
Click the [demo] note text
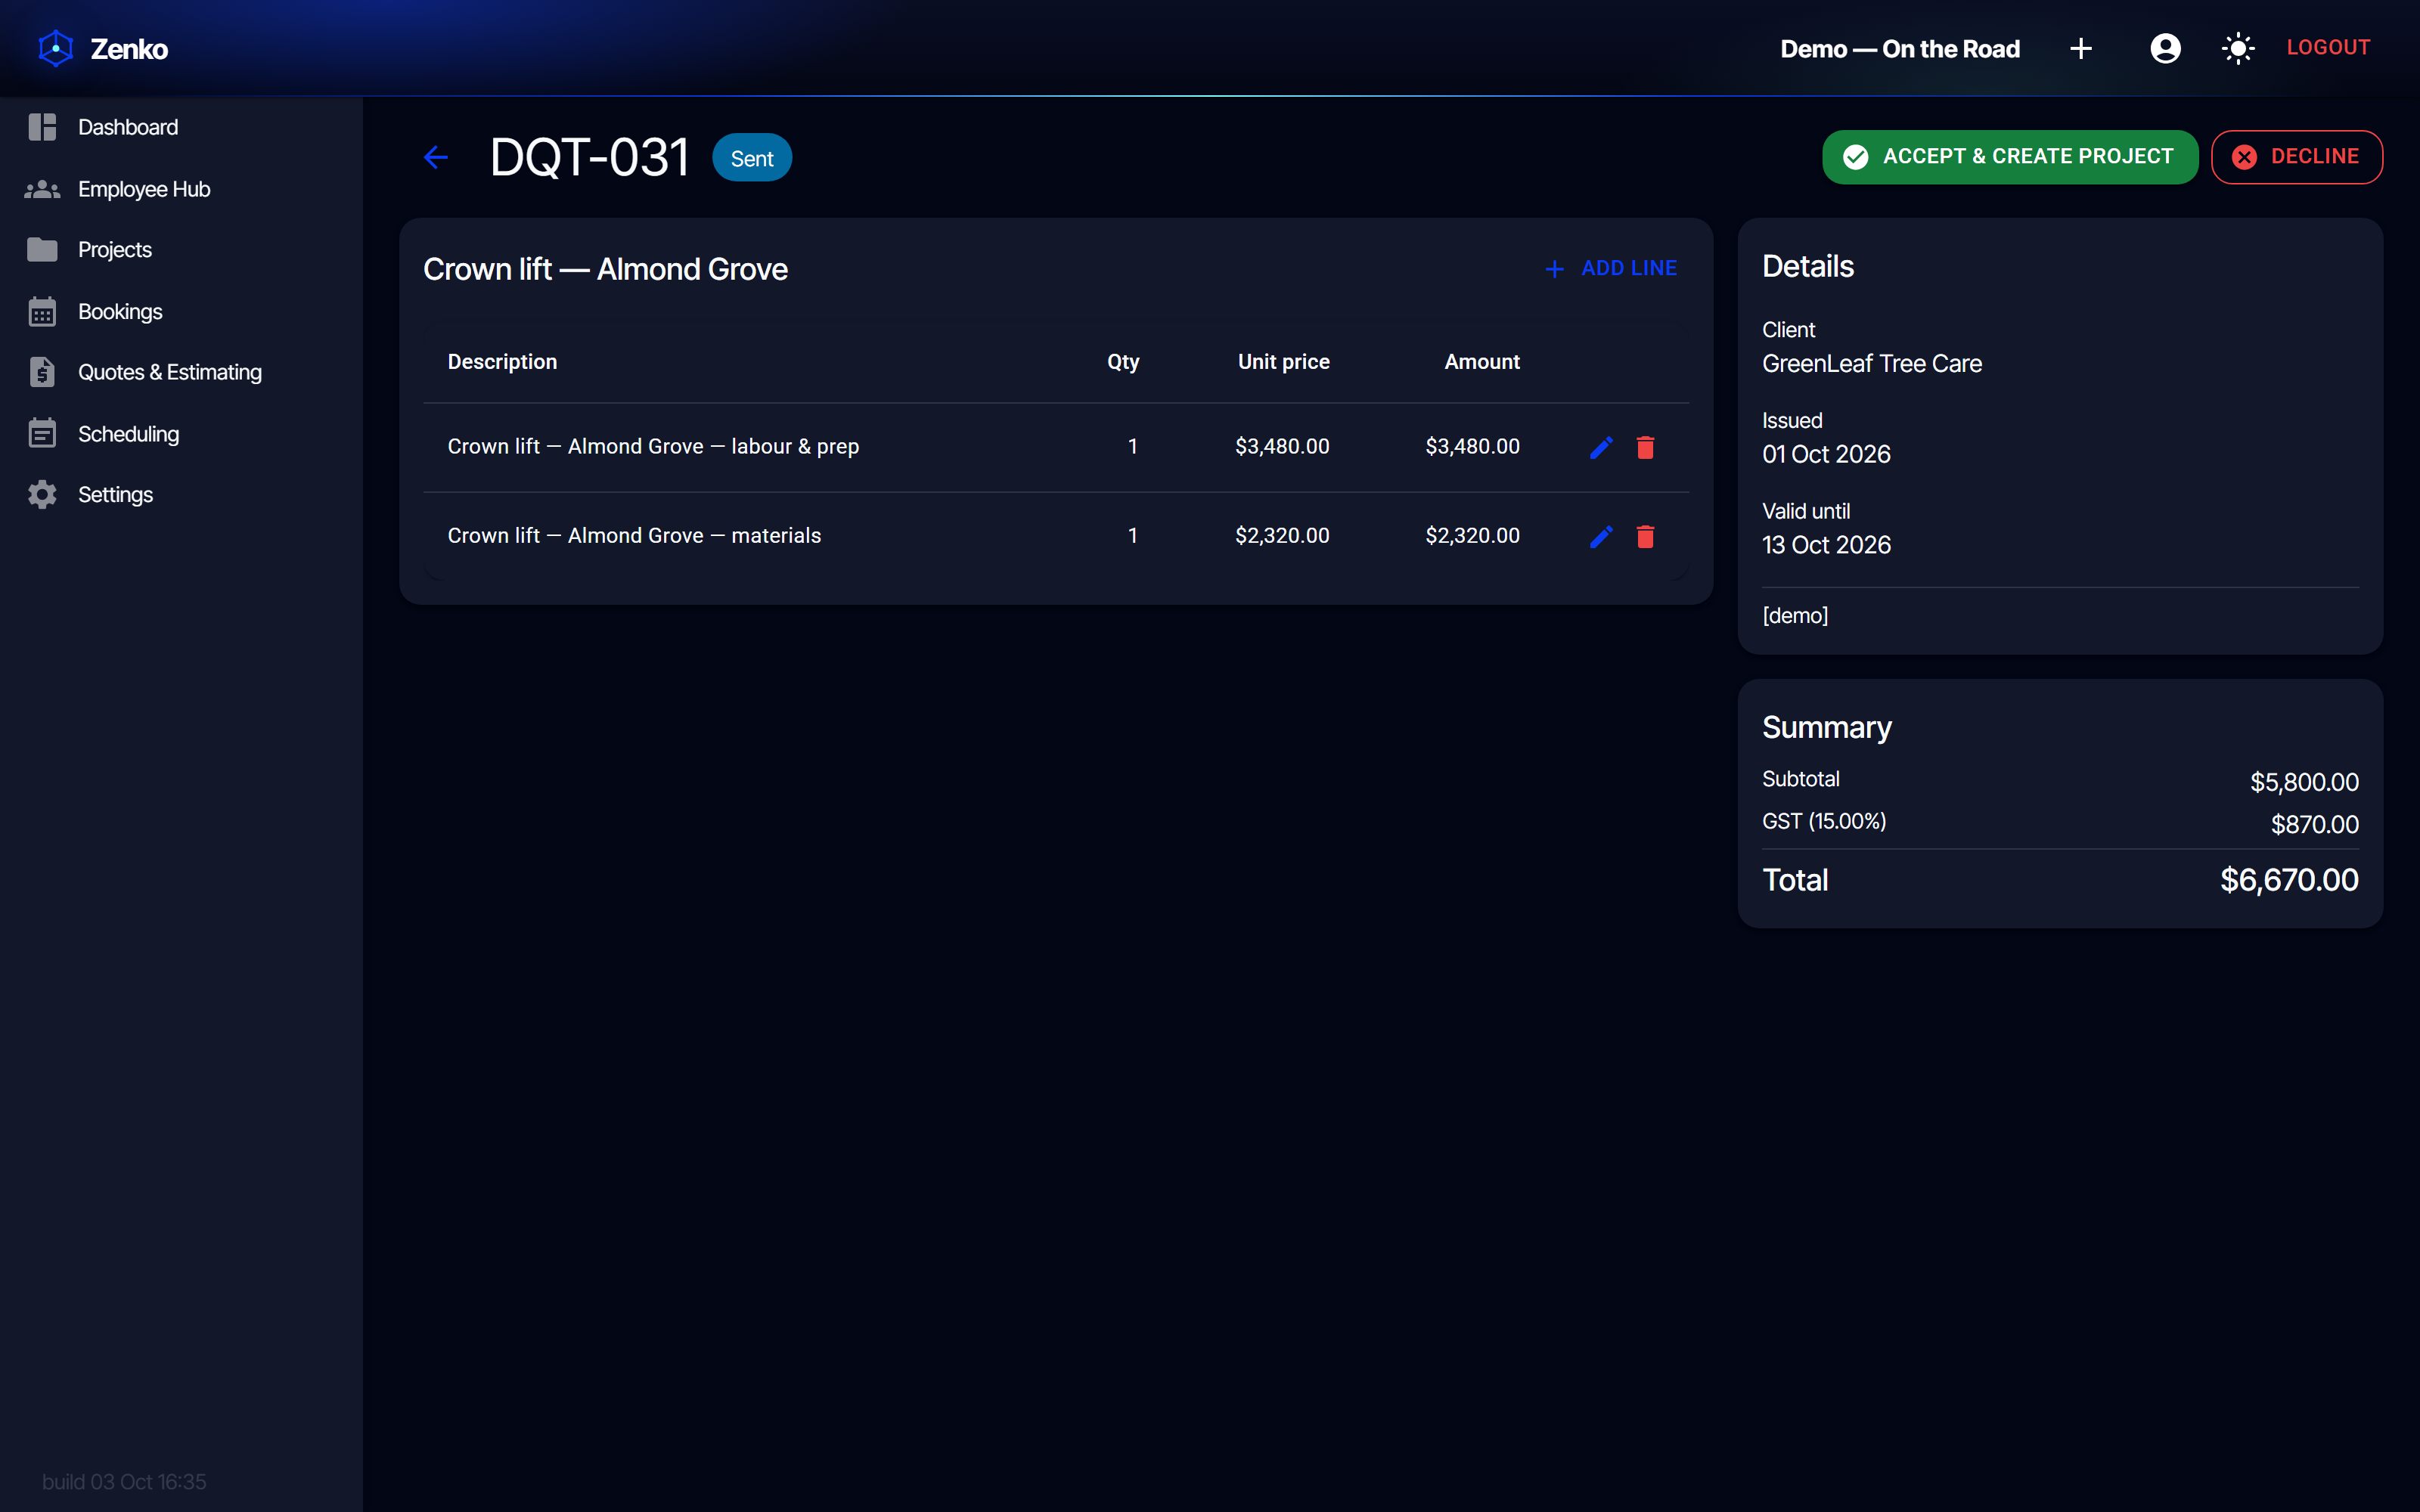tap(1795, 615)
